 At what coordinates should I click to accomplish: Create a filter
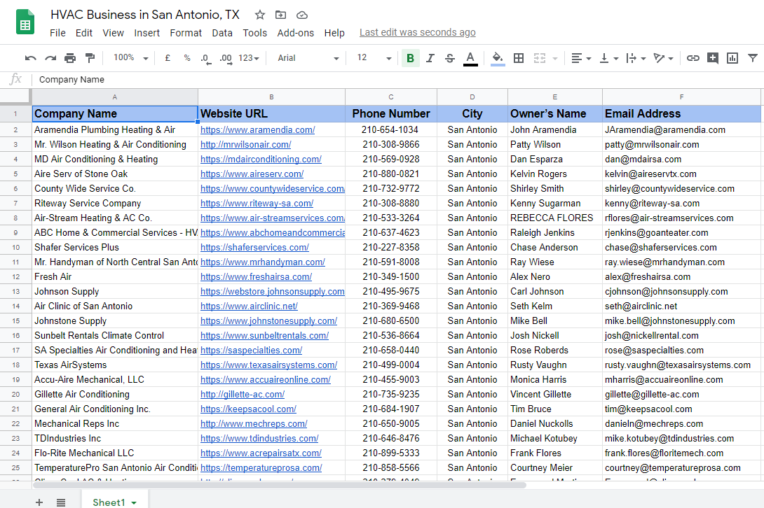(753, 58)
